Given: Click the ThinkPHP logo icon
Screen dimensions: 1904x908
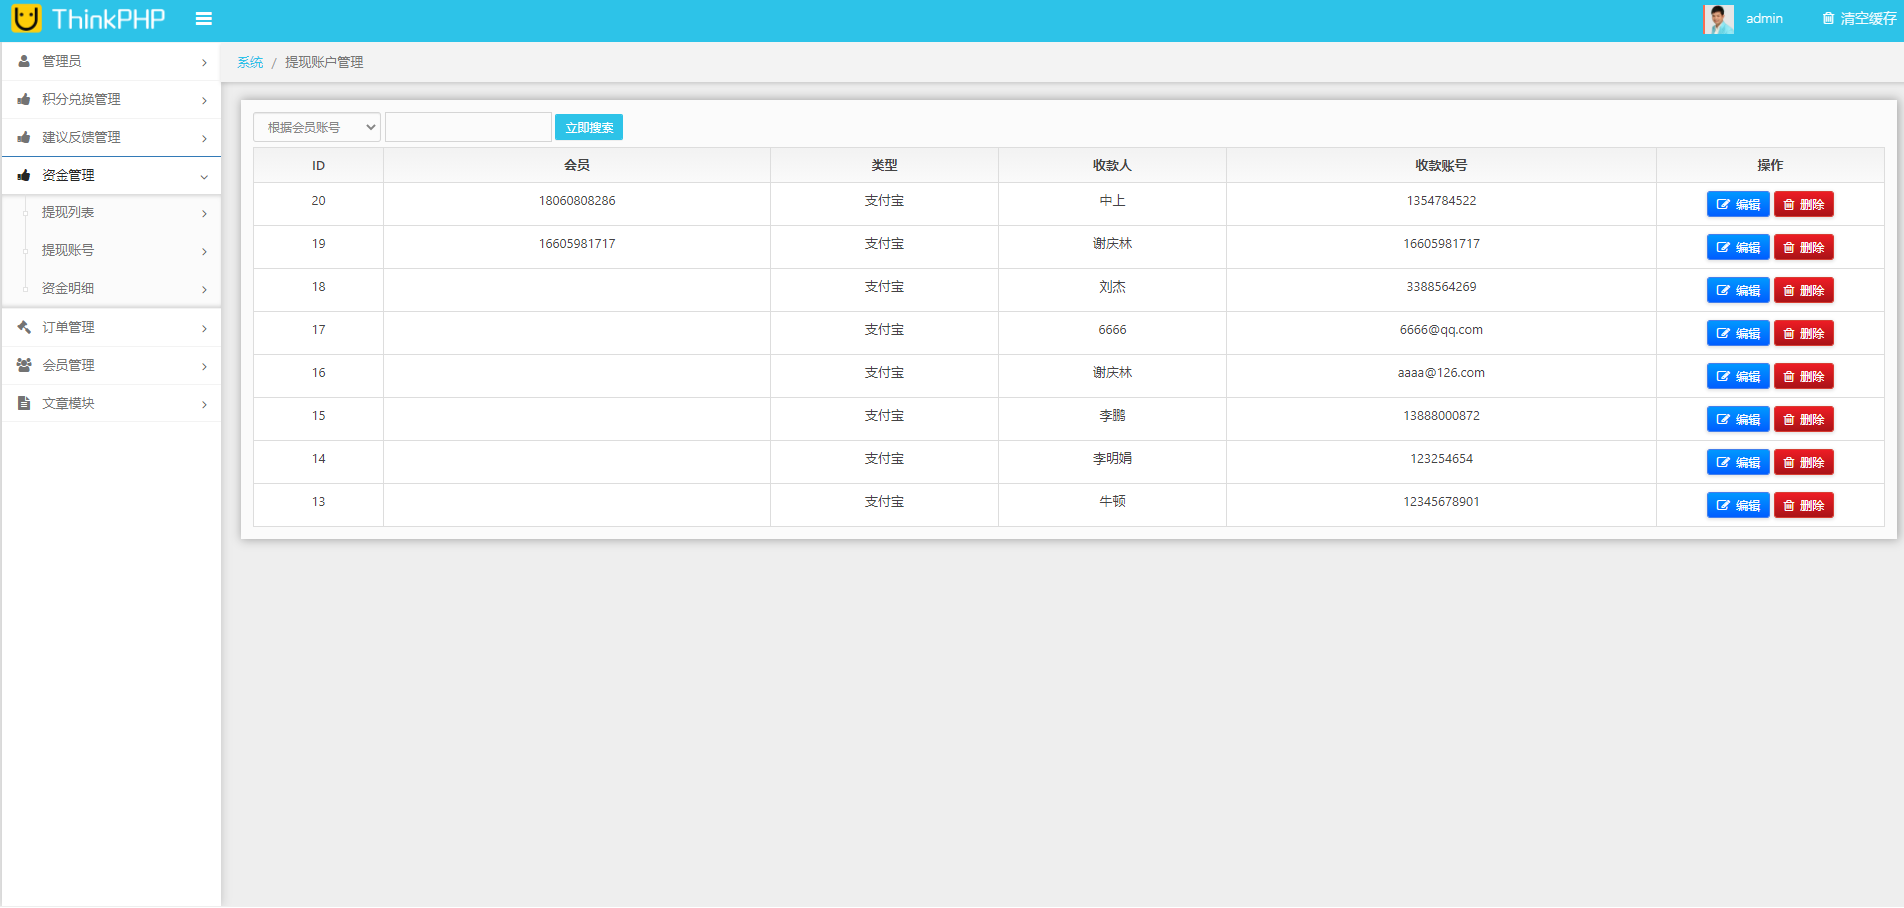Looking at the screenshot, I should (x=26, y=19).
